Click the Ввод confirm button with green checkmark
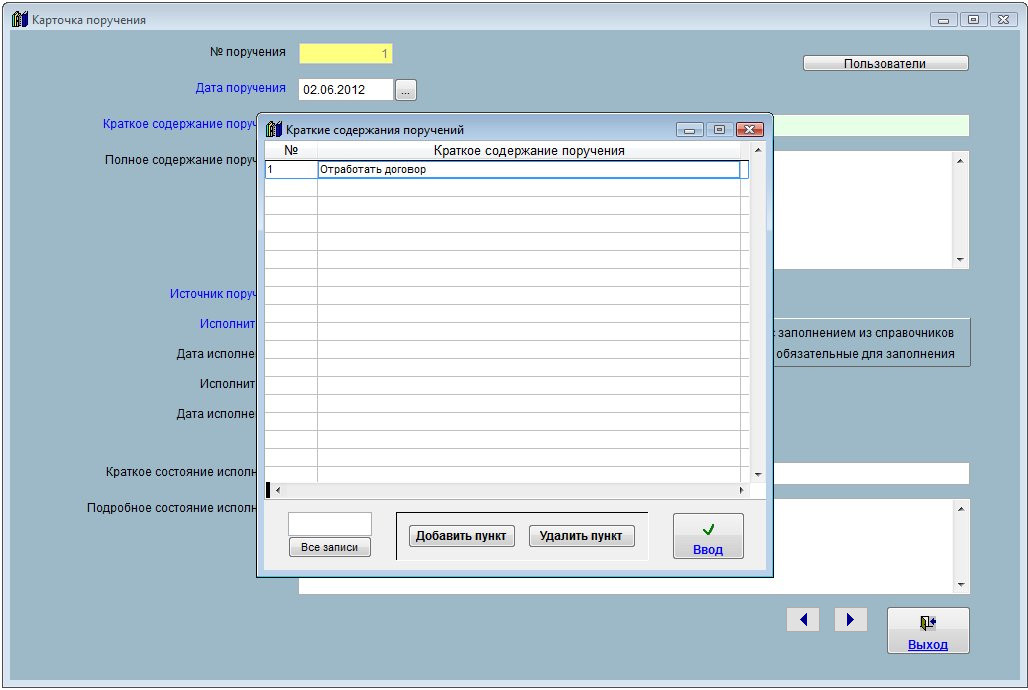 707,536
